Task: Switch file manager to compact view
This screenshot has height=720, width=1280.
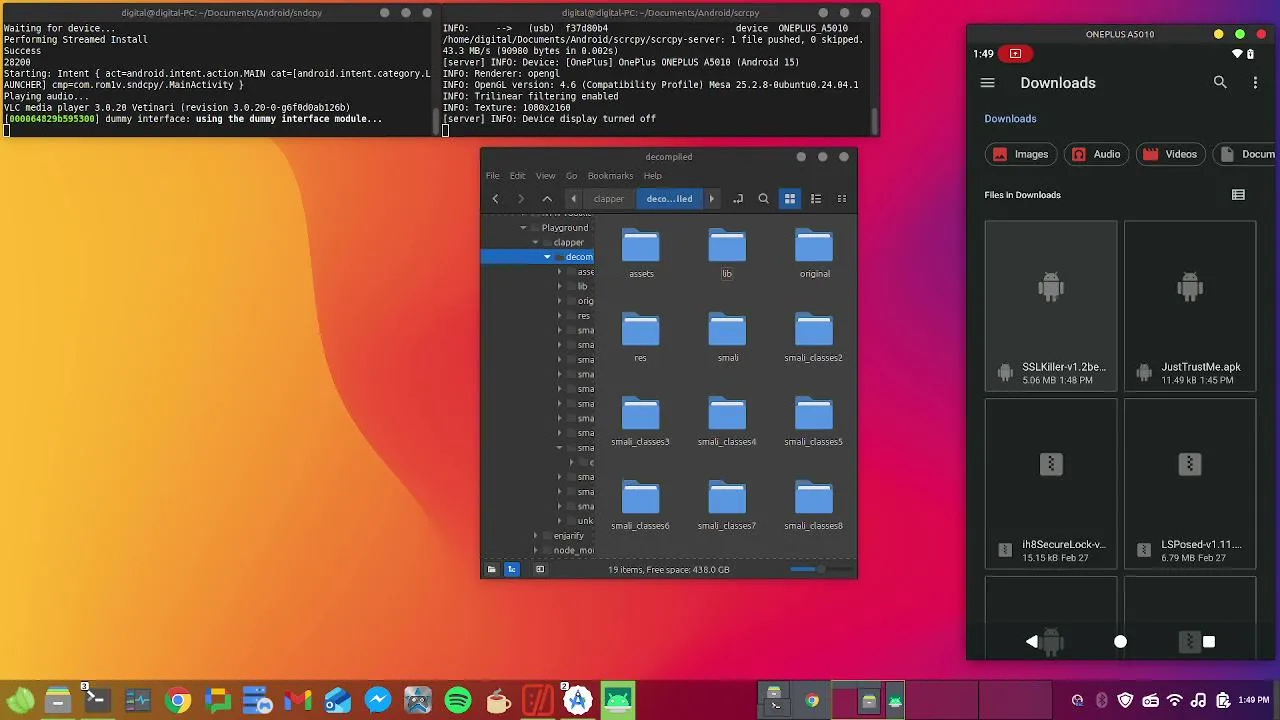Action: (842, 199)
